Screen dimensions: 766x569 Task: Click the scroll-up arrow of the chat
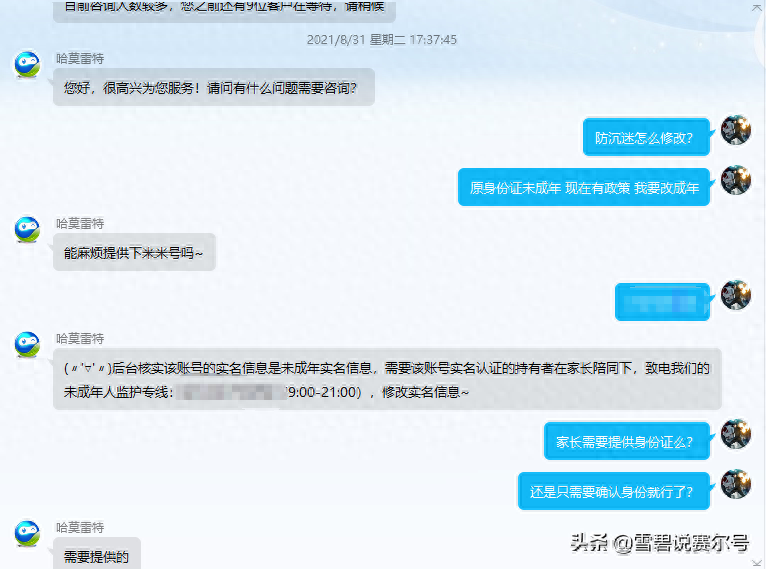756,7
